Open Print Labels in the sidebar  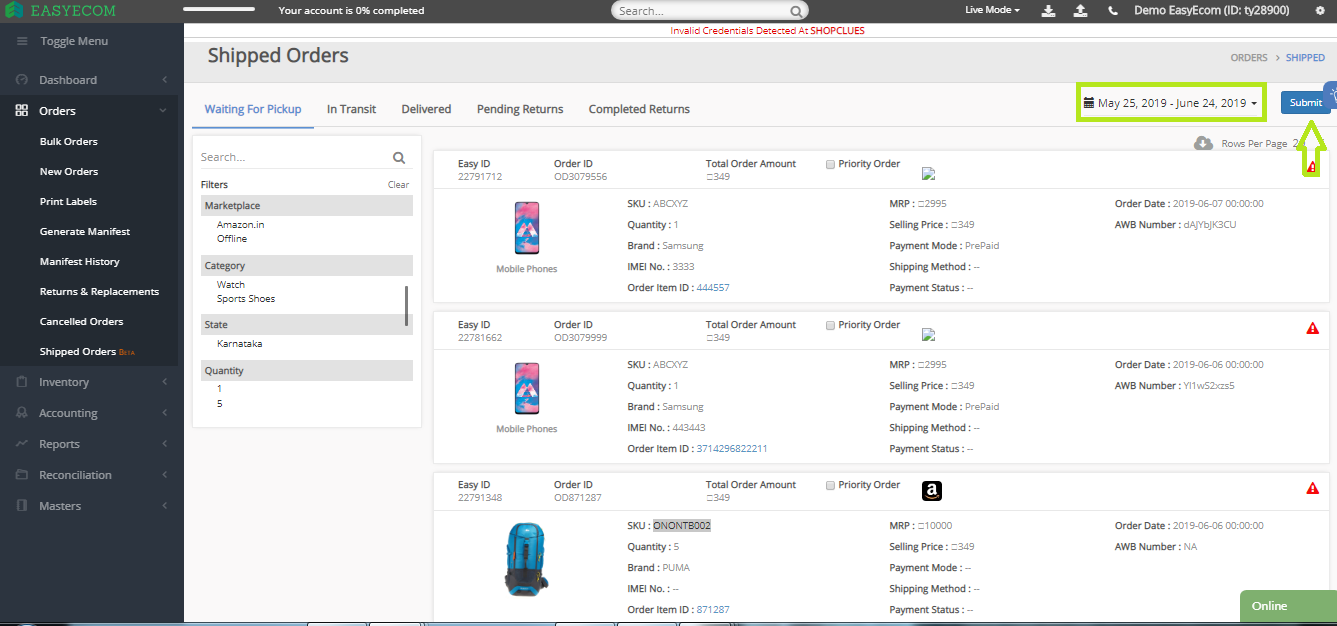click(x=68, y=201)
